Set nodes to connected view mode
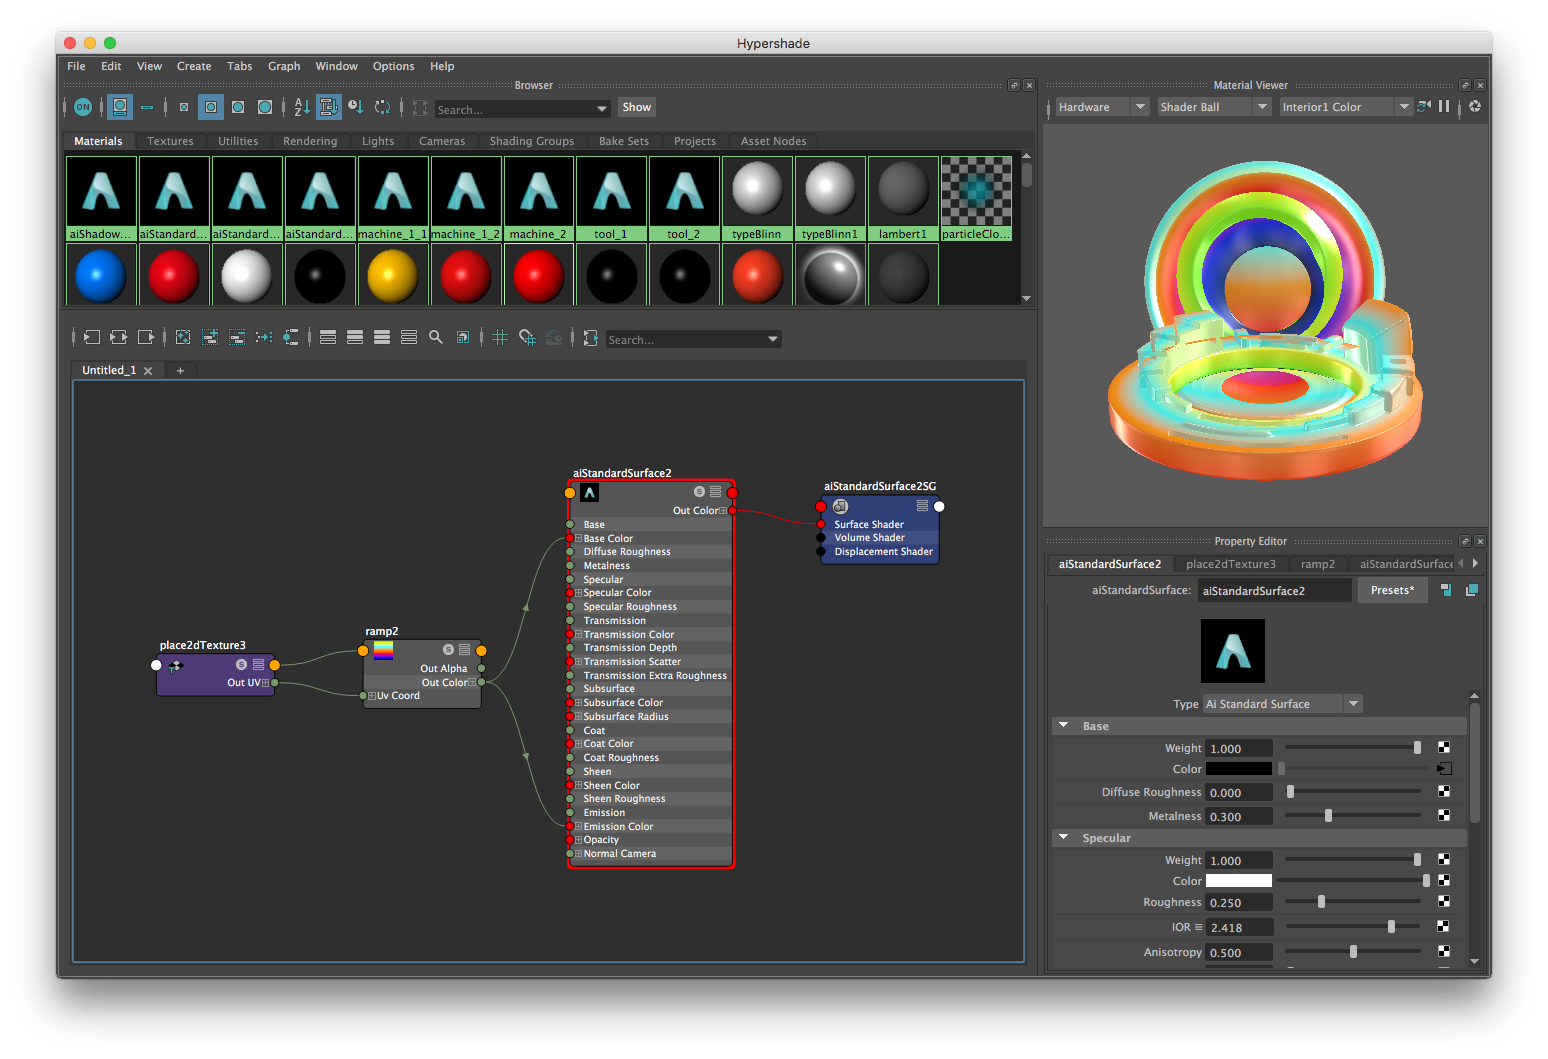1548x1059 pixels. [355, 338]
